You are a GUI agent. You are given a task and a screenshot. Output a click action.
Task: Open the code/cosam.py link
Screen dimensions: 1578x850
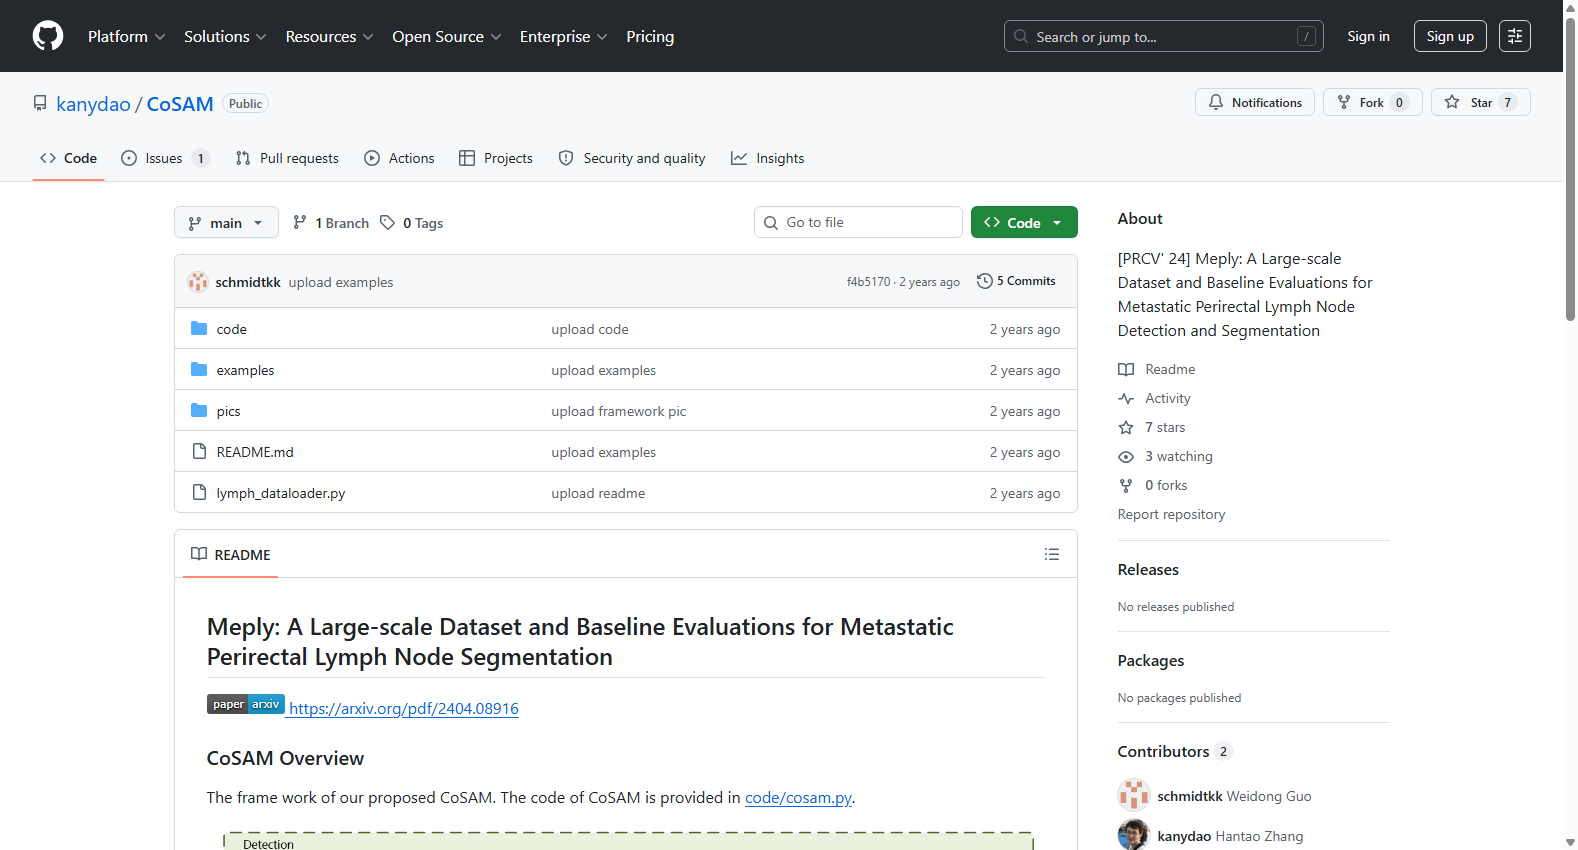click(798, 797)
